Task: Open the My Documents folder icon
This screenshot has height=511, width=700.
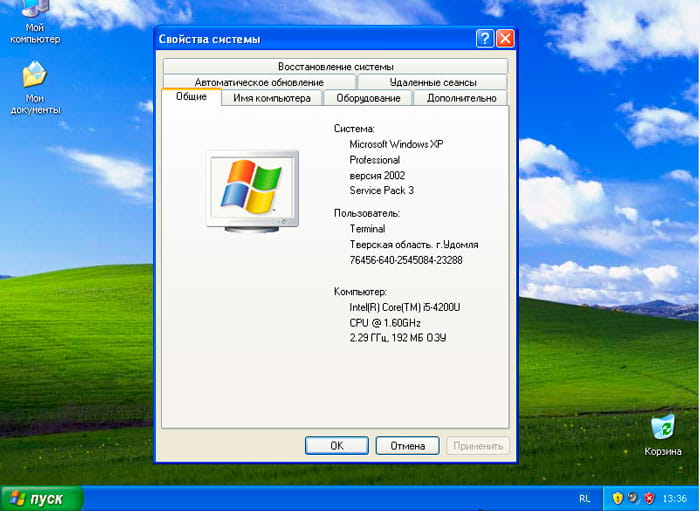Action: pos(35,88)
